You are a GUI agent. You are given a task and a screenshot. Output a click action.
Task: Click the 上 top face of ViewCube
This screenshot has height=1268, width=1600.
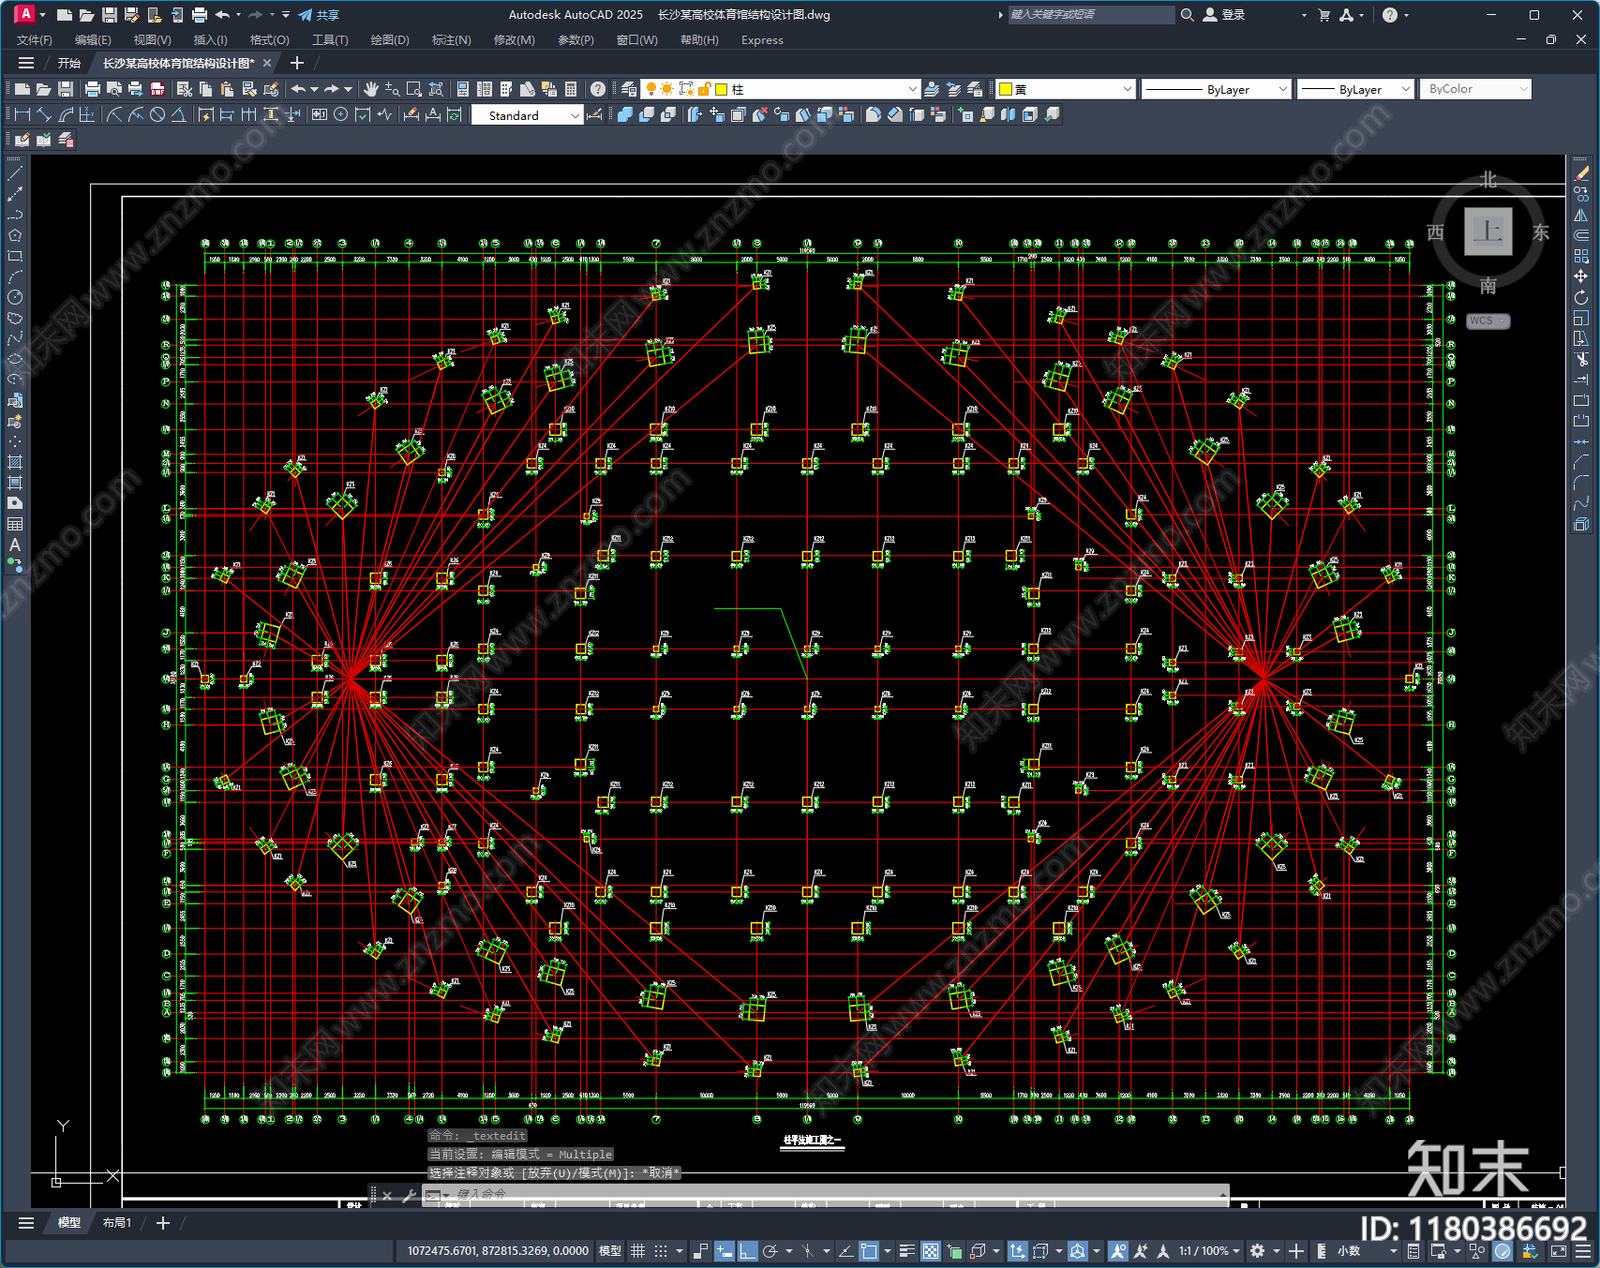(1488, 232)
